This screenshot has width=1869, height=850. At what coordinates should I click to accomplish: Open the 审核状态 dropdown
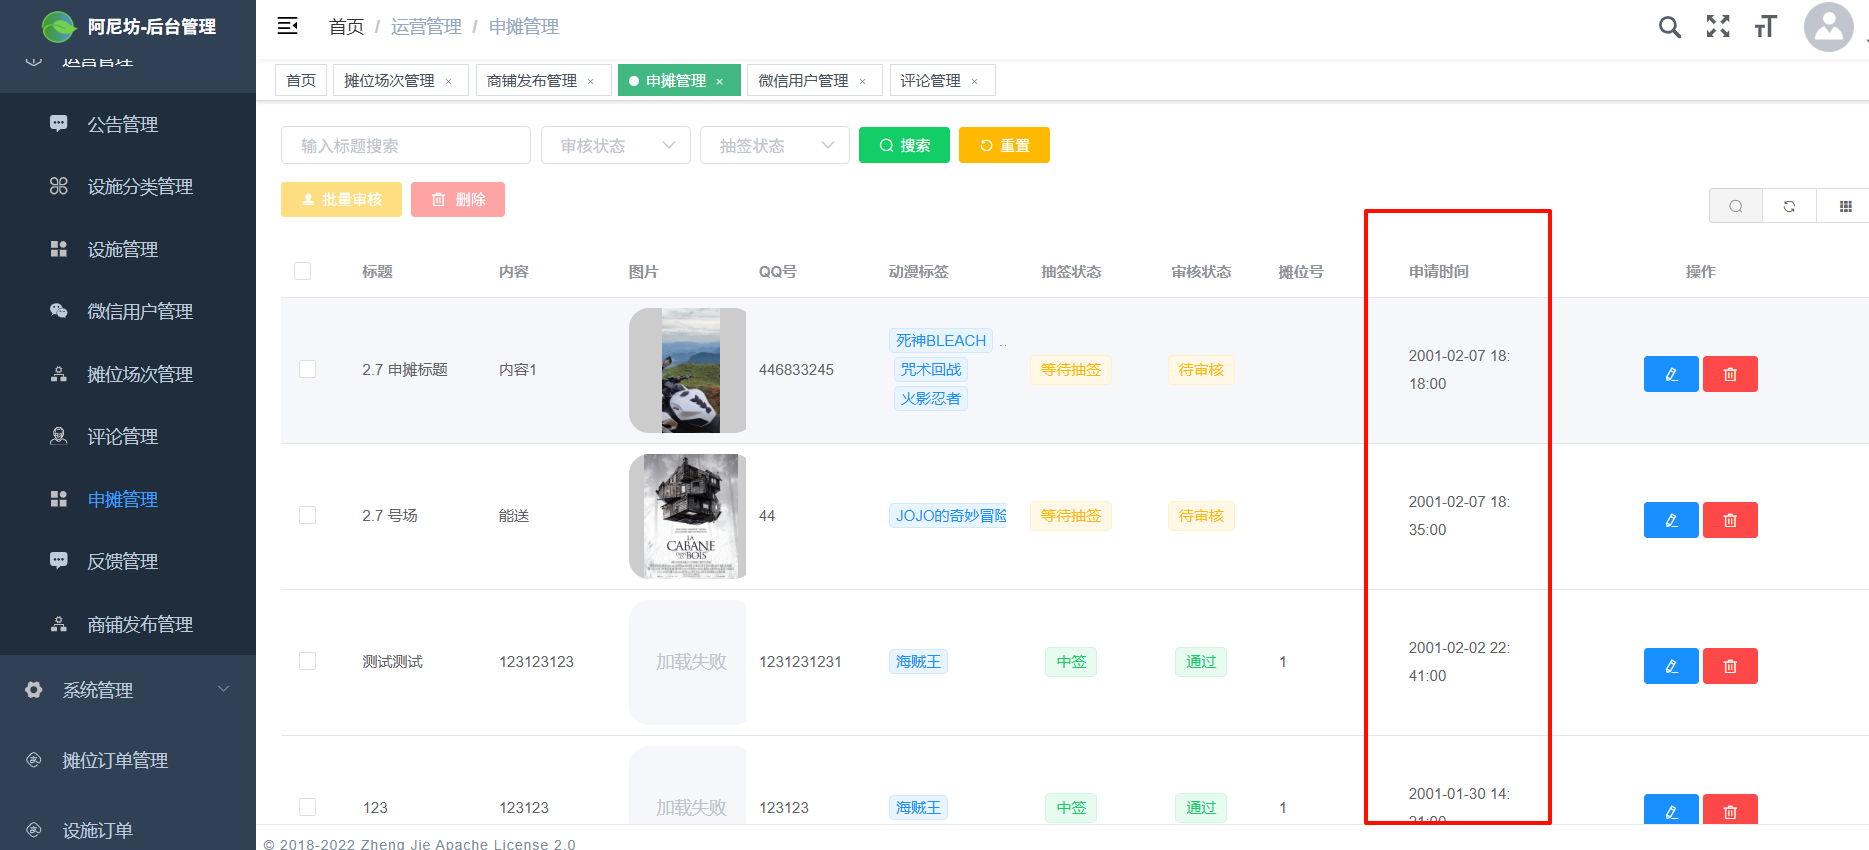(x=615, y=145)
